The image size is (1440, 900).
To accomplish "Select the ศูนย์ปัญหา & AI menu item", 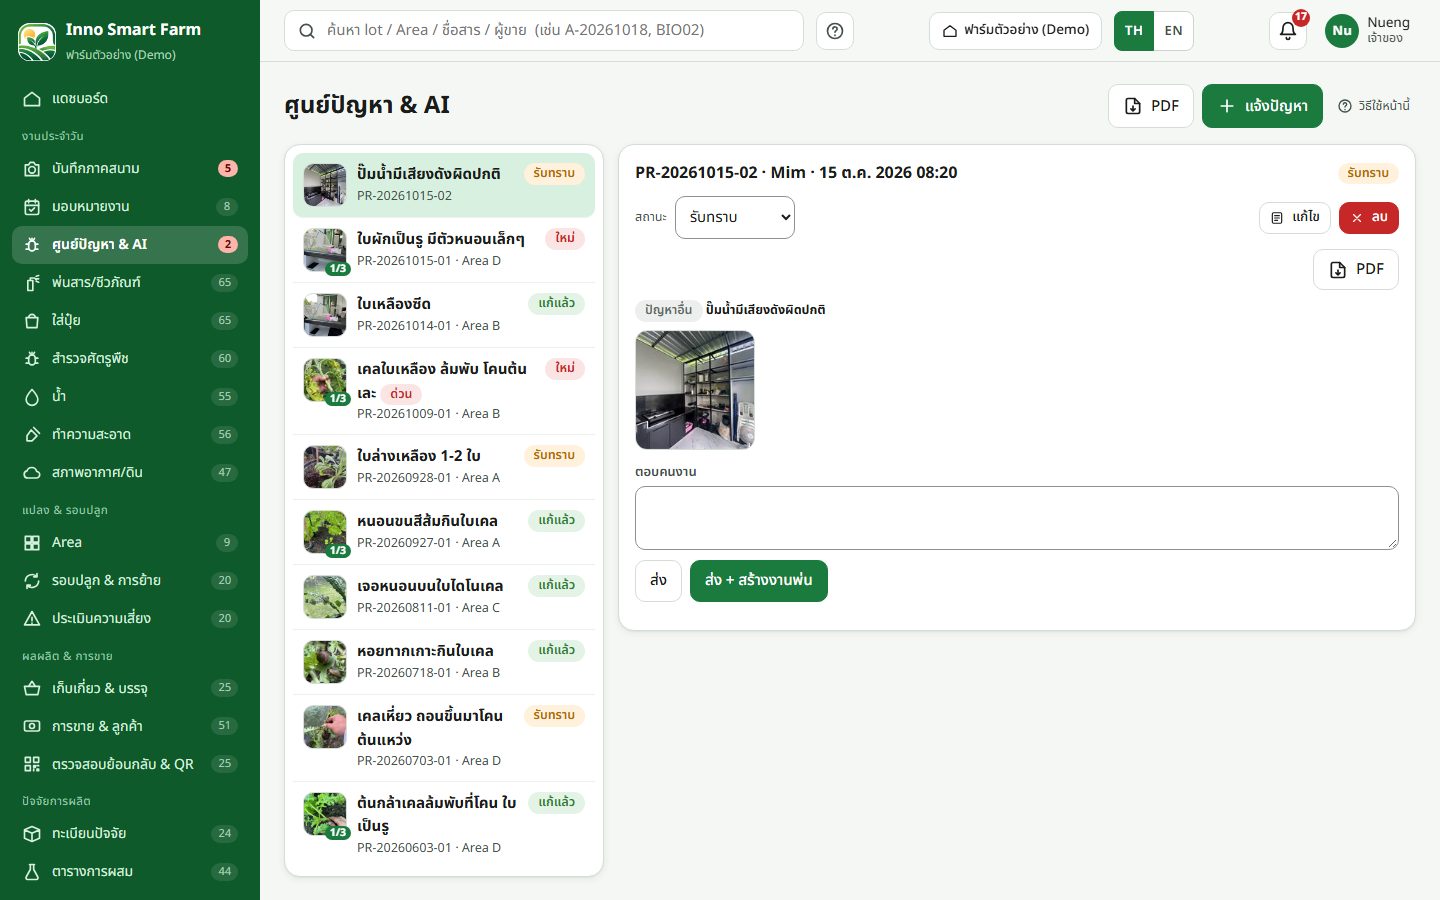I will pos(130,245).
